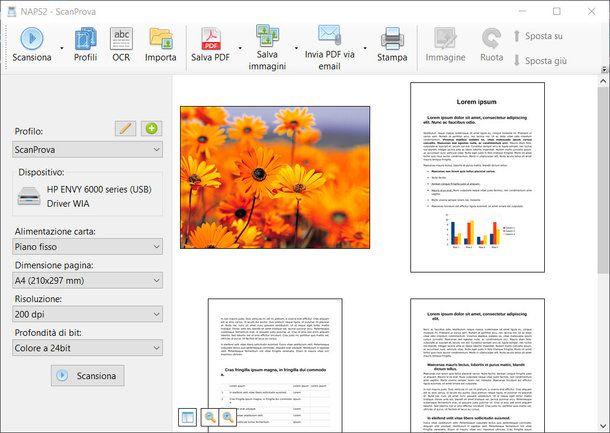Move selected page down with Sposta giù
Image resolution: width=610 pixels, height=433 pixels.
click(540, 61)
